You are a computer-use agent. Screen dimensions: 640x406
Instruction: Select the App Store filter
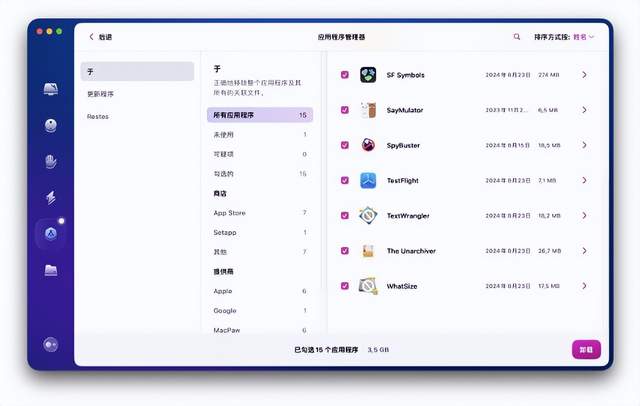pos(260,213)
